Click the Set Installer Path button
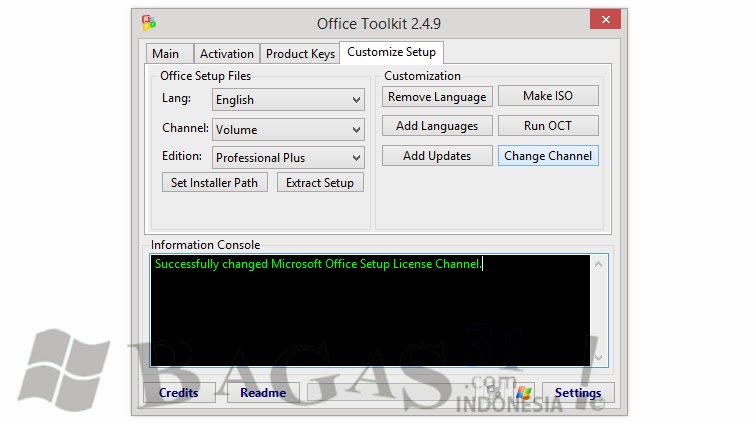 [214, 183]
